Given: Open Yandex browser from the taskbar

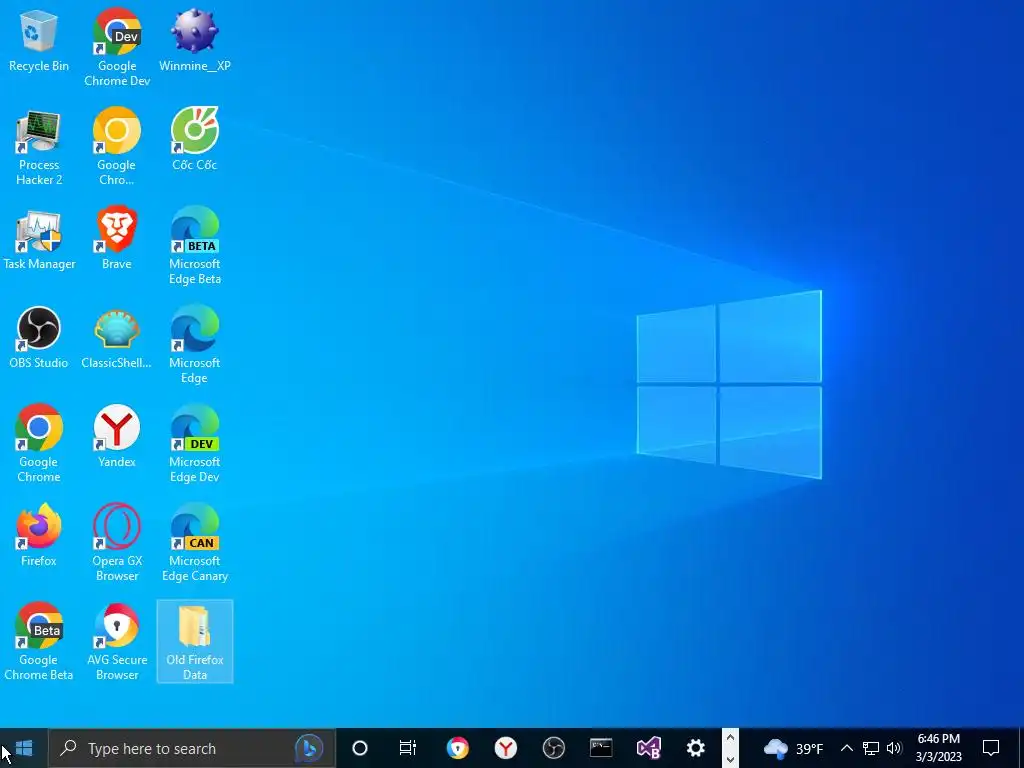Looking at the screenshot, I should (x=505, y=748).
